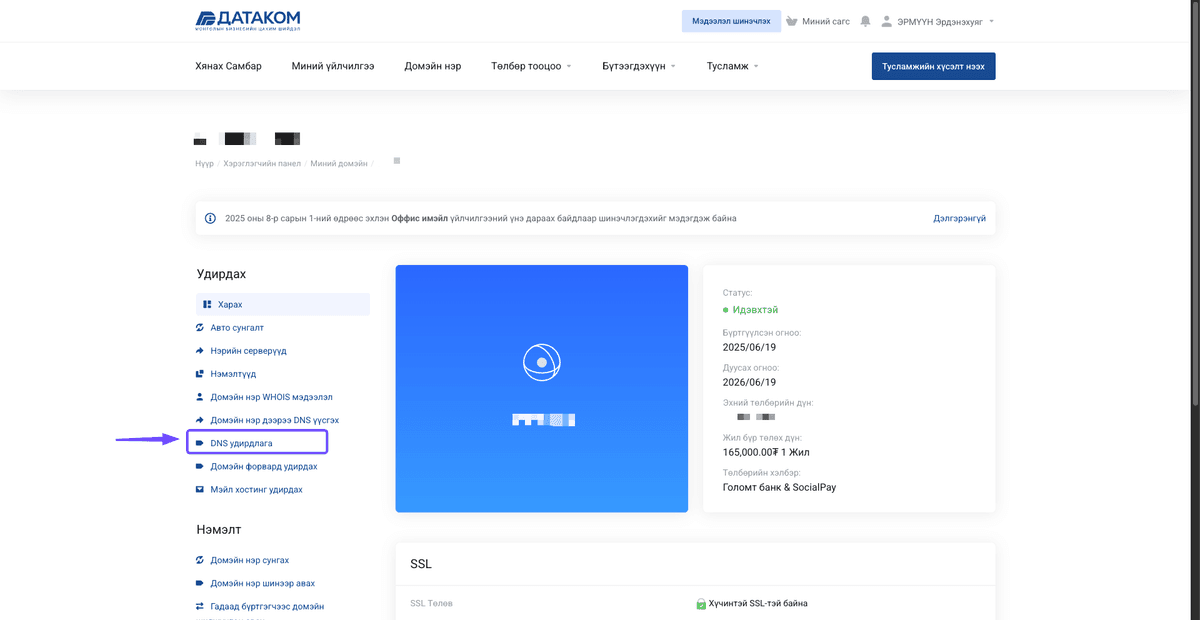
Task: Open the ЭРМҮҮН Эрдэнэхуяг account dropdown
Action: click(945, 21)
